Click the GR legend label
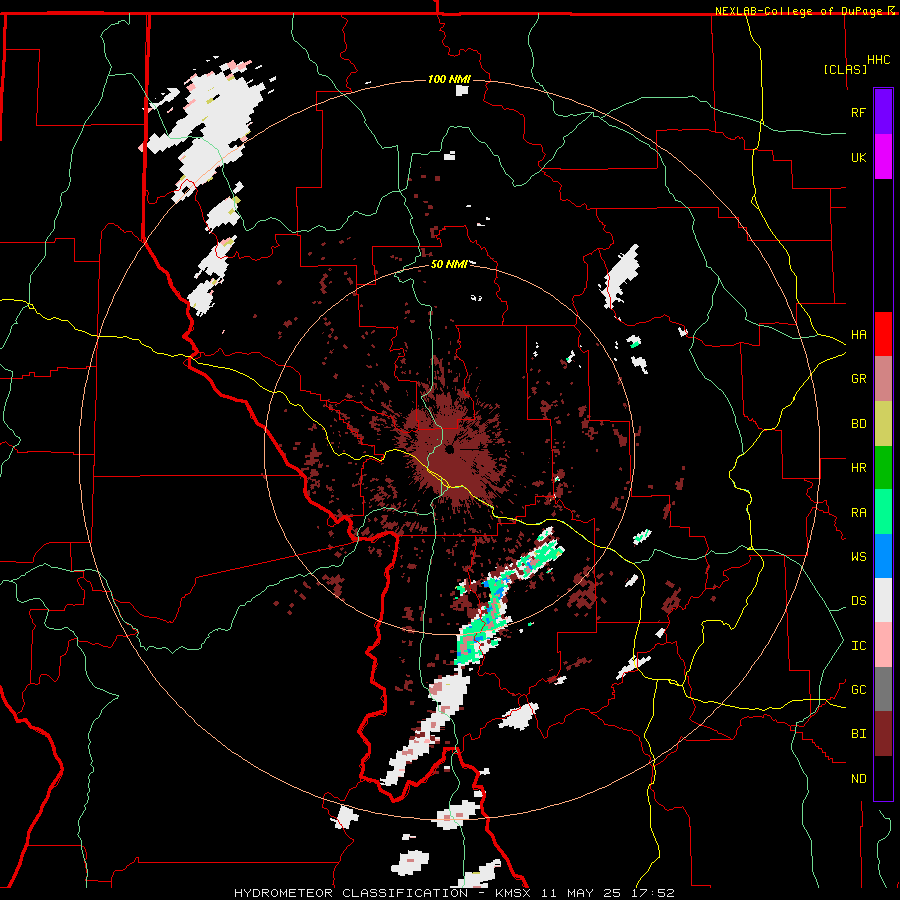900x900 pixels. tap(858, 379)
